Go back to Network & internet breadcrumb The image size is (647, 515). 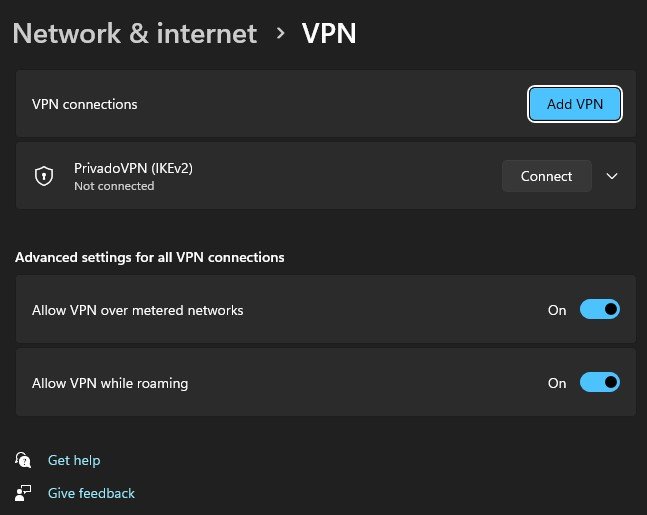click(134, 33)
